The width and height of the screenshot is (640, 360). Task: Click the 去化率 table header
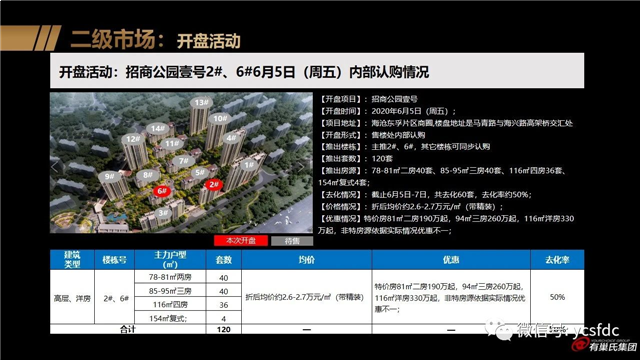pos(557,260)
